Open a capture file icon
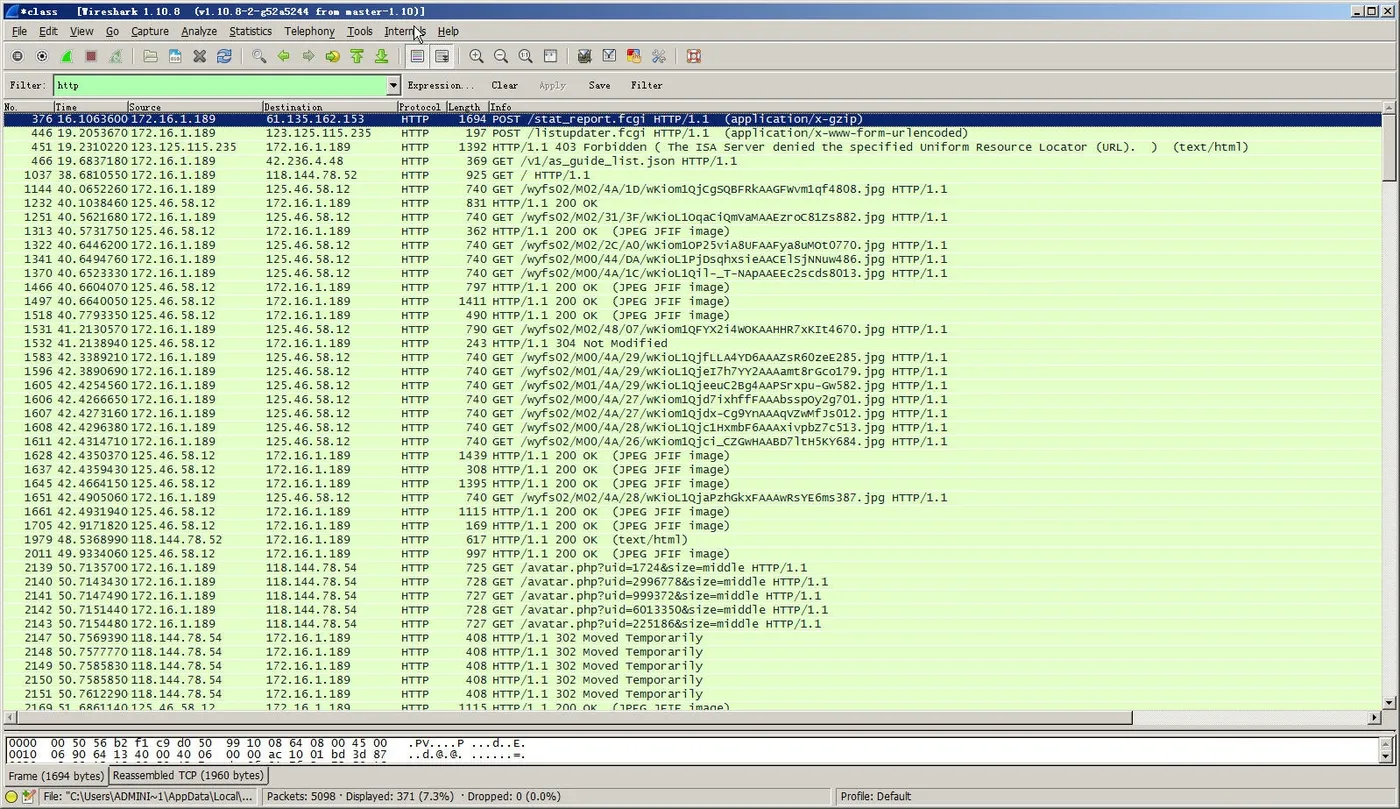The height and width of the screenshot is (809, 1400). coord(150,57)
